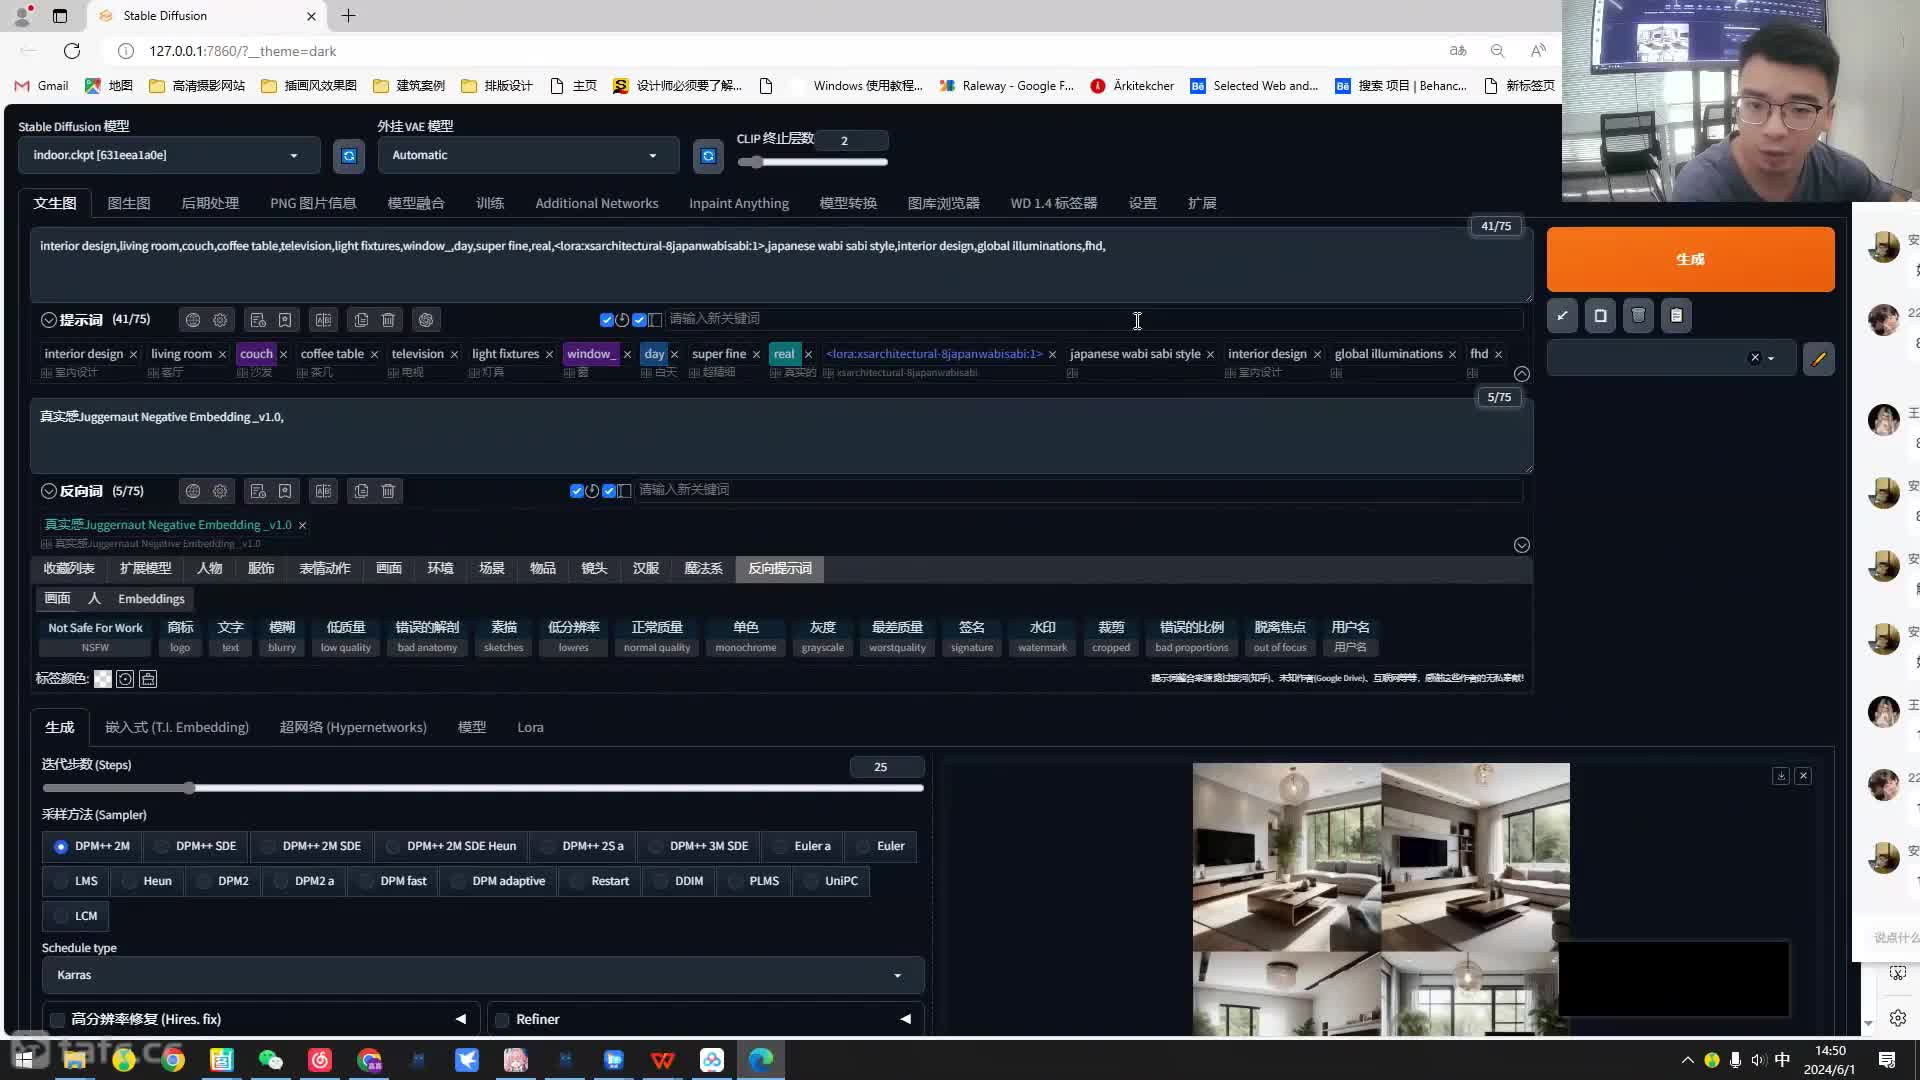
Task: Click the circular tag color reset icon
Action: 125,679
